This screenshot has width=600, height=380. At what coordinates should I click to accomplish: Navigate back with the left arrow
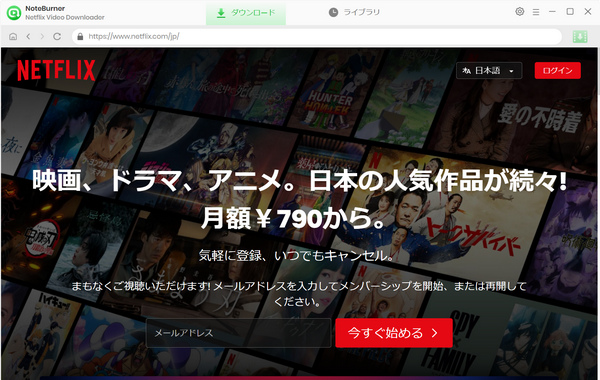(28, 36)
